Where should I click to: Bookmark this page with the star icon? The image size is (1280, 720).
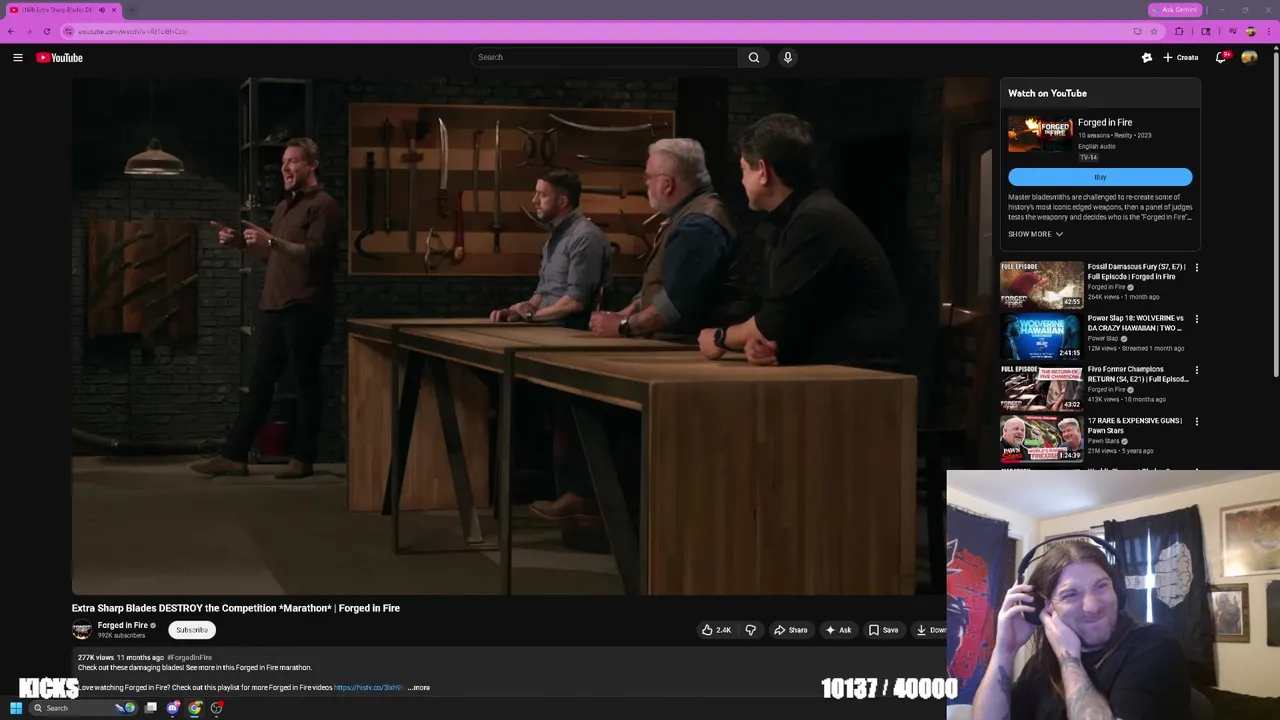[1153, 31]
